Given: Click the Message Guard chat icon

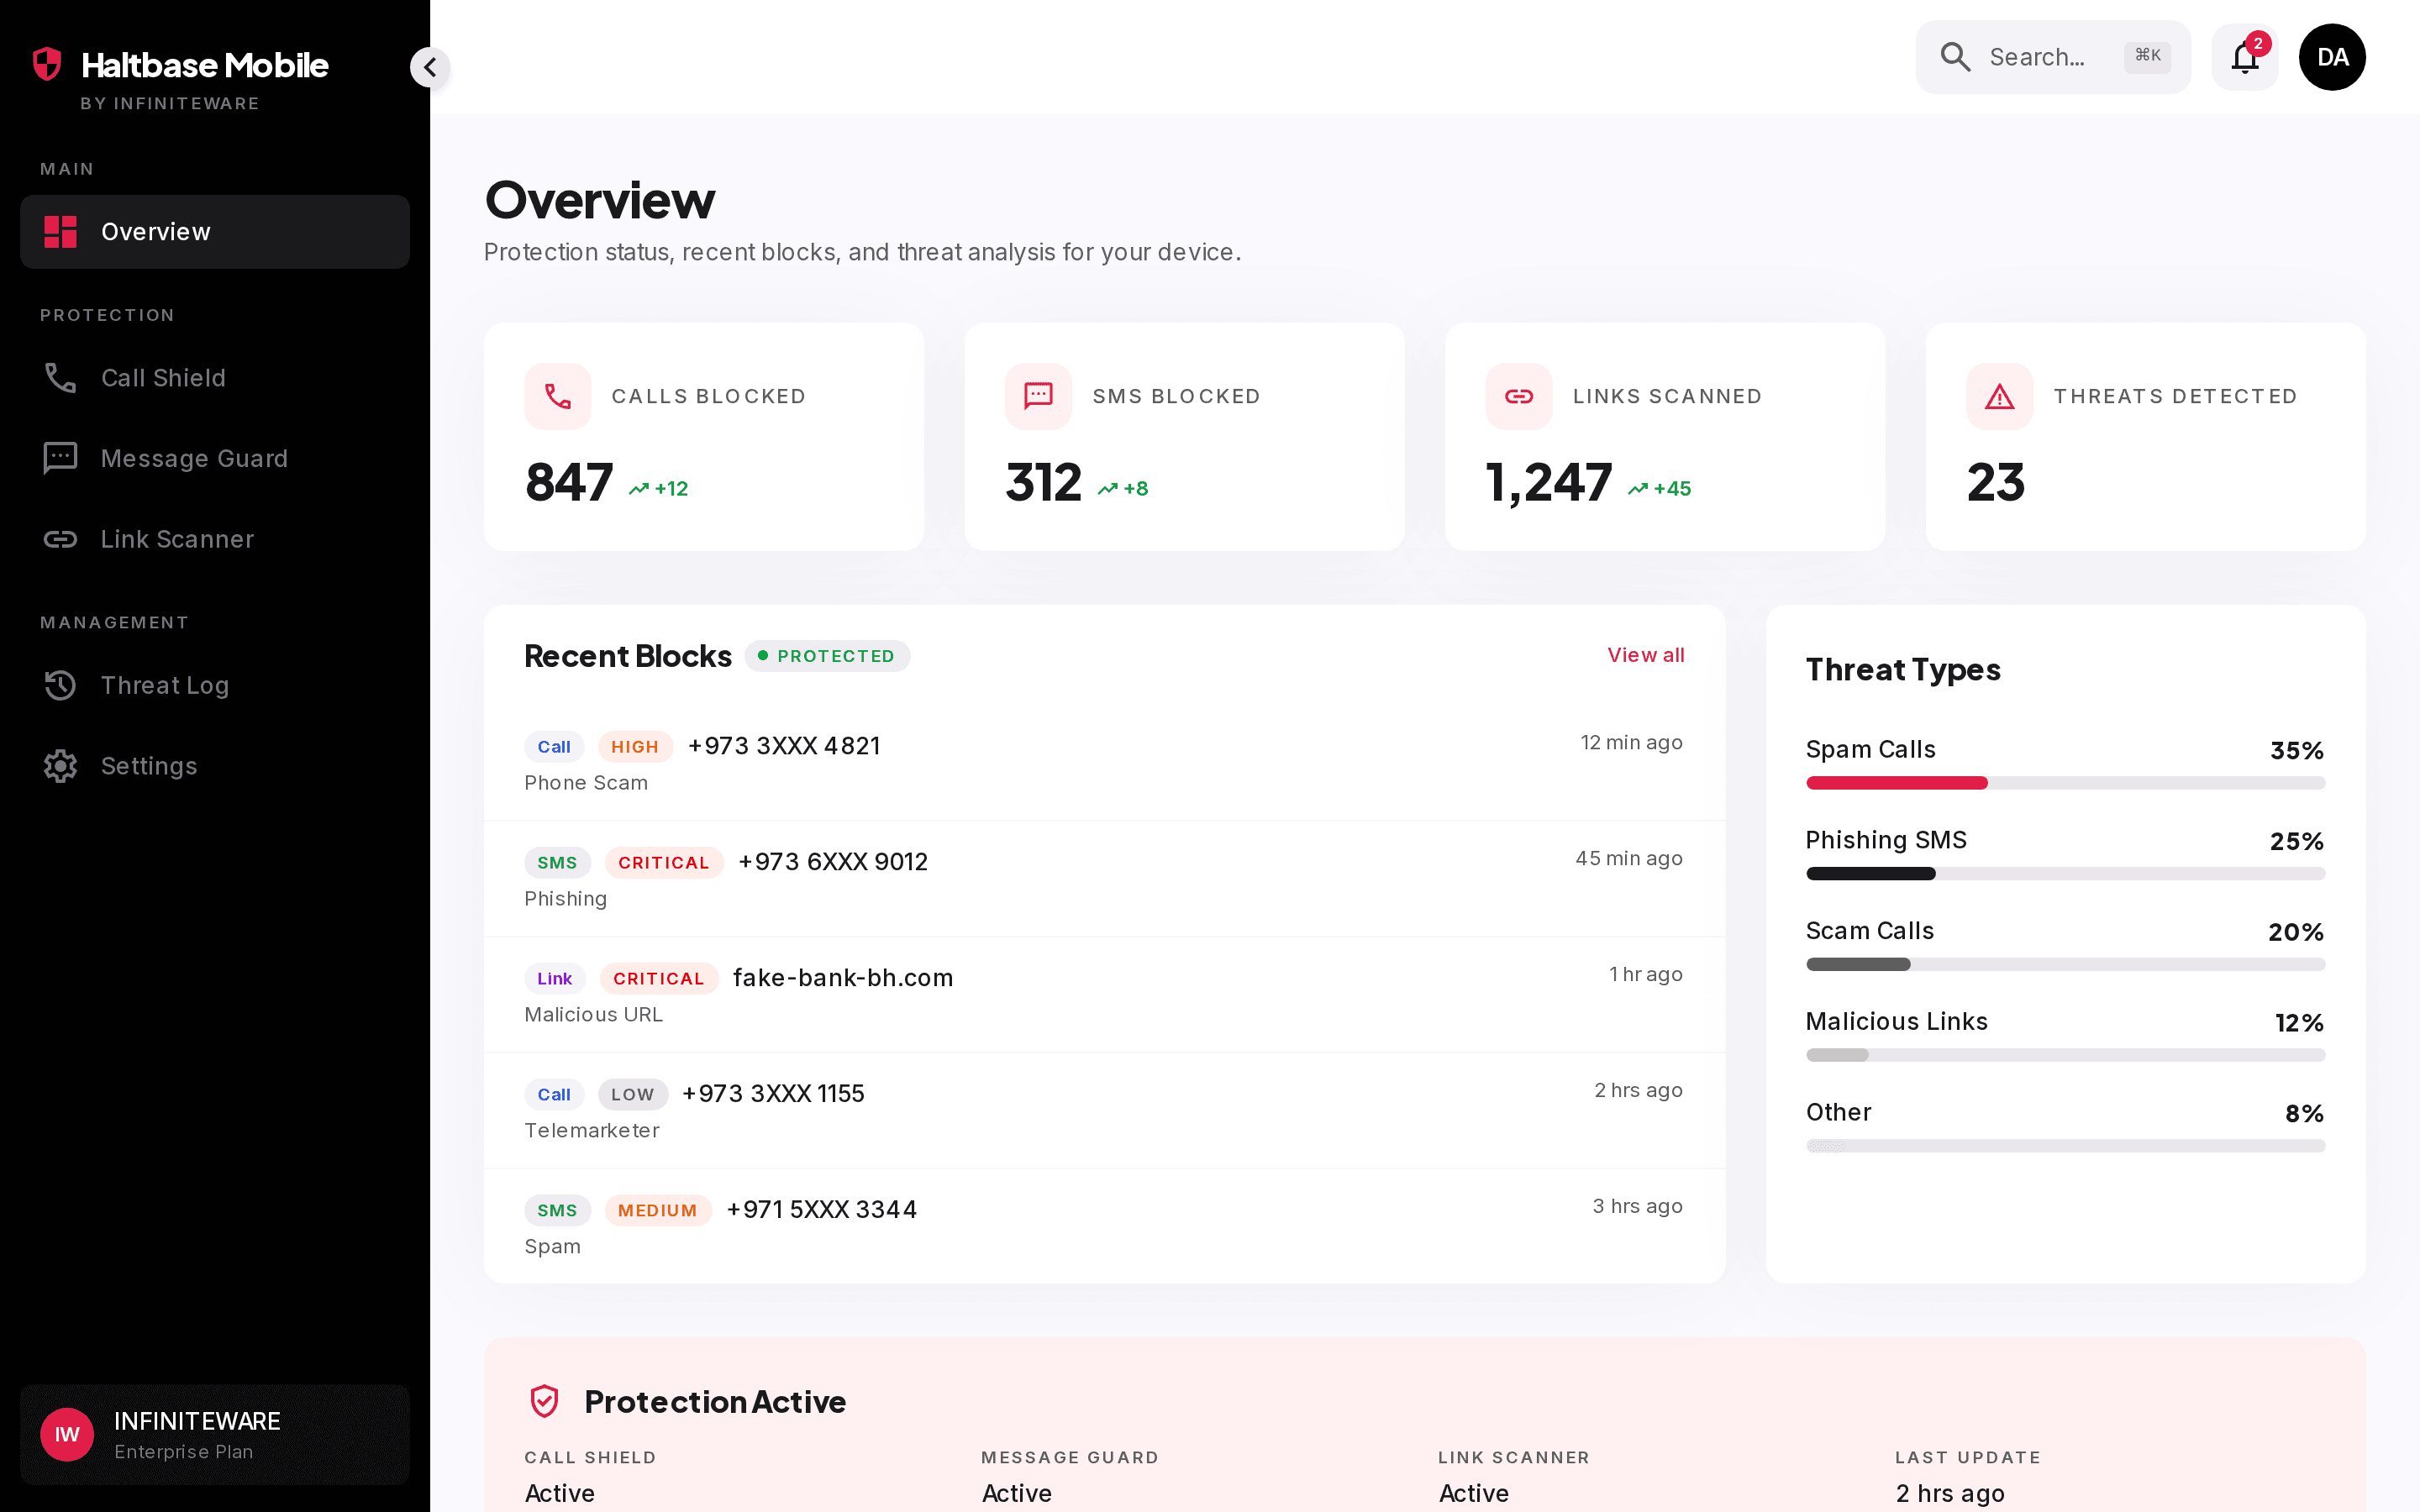Looking at the screenshot, I should [60, 458].
